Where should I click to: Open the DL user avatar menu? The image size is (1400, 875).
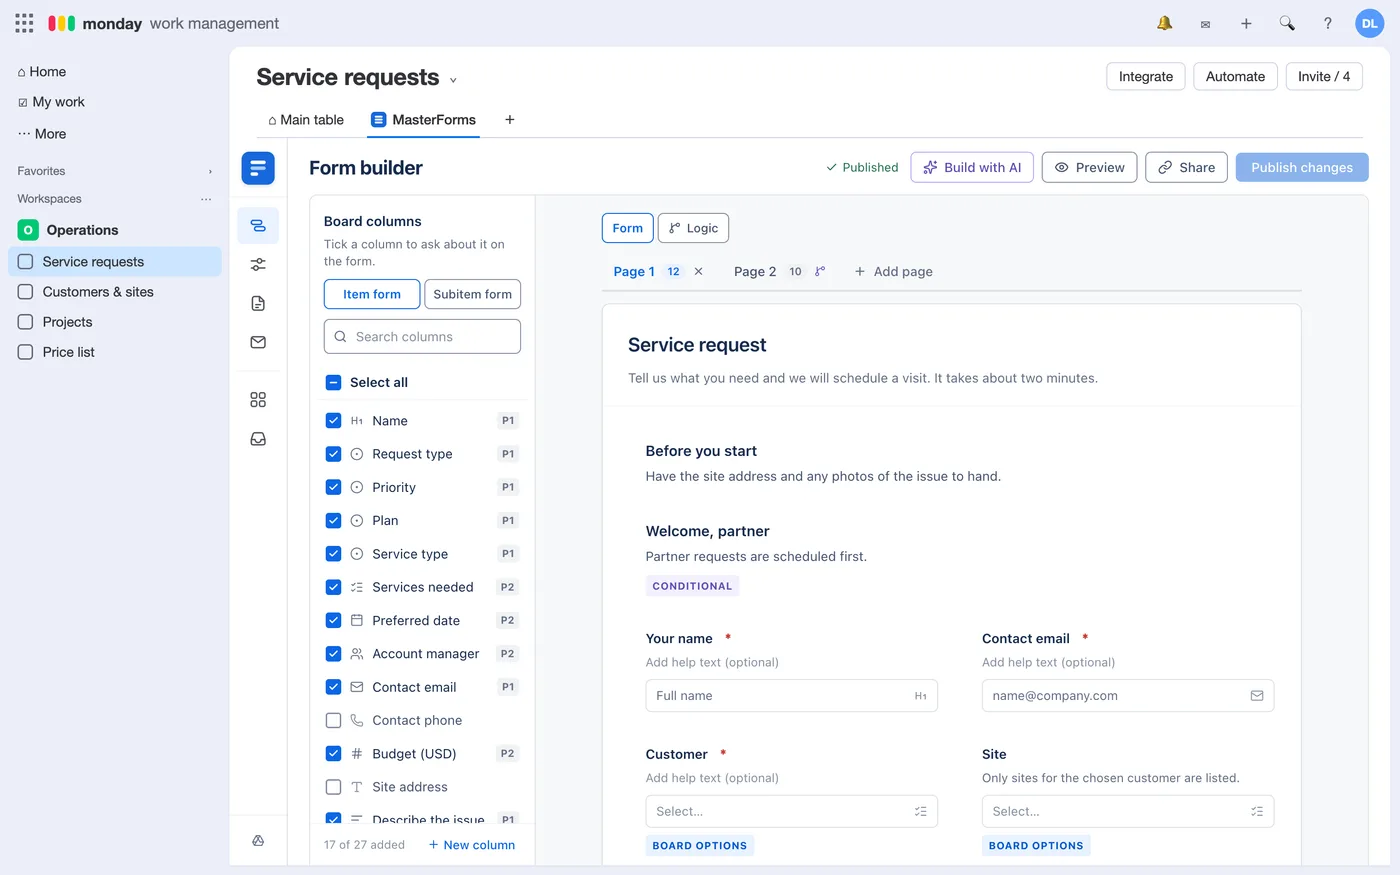[1369, 23]
